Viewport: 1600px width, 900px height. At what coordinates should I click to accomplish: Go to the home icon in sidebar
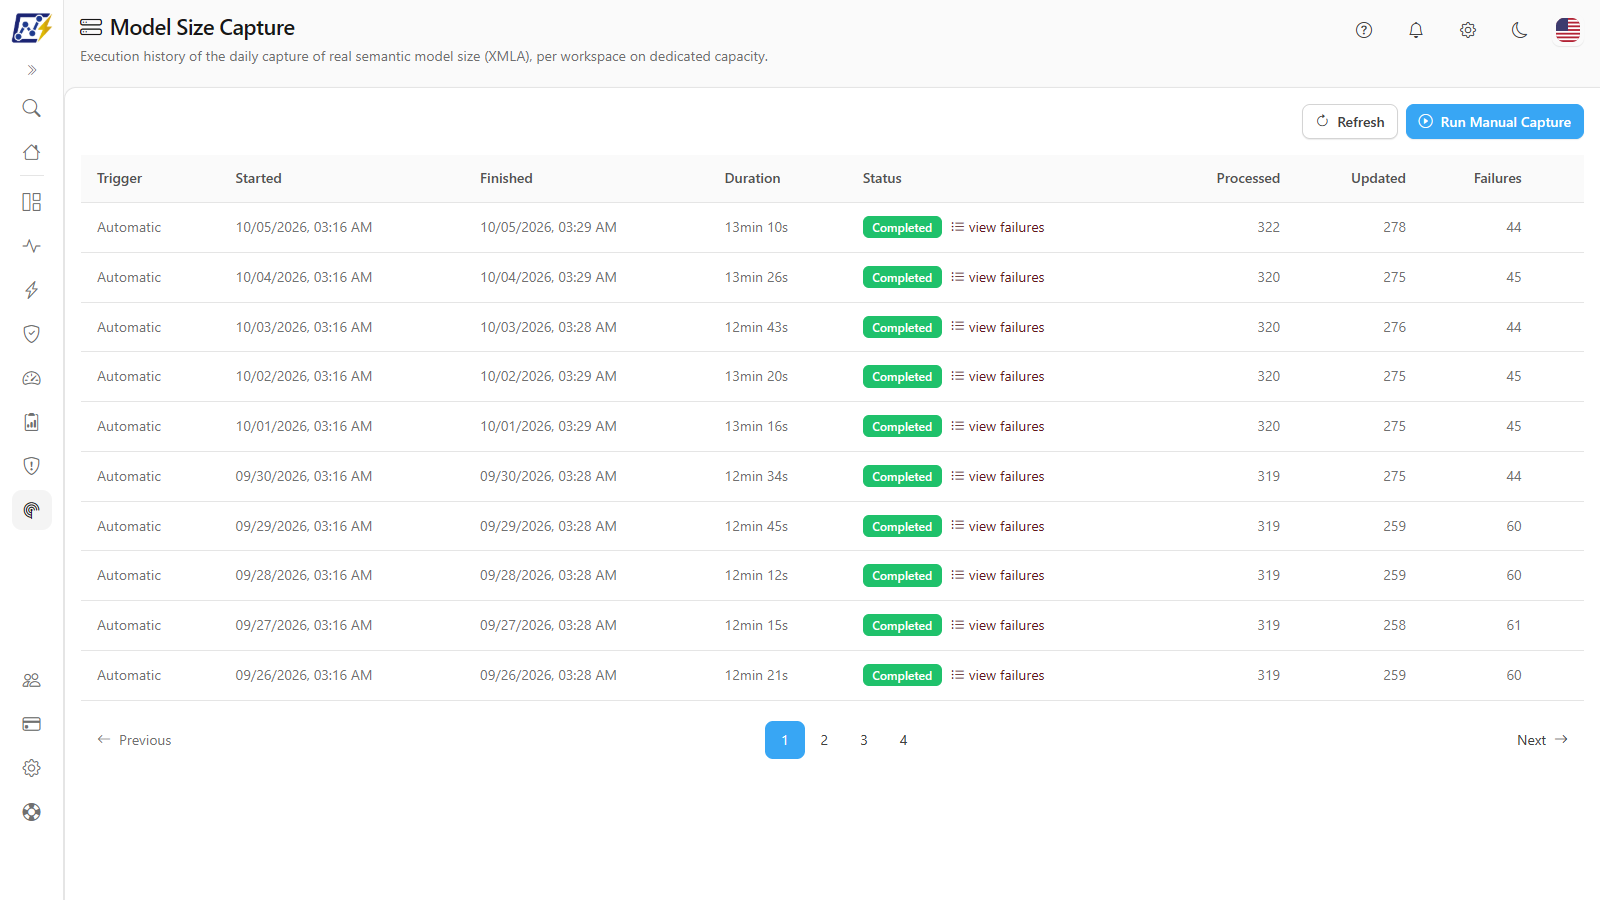pyautogui.click(x=32, y=152)
